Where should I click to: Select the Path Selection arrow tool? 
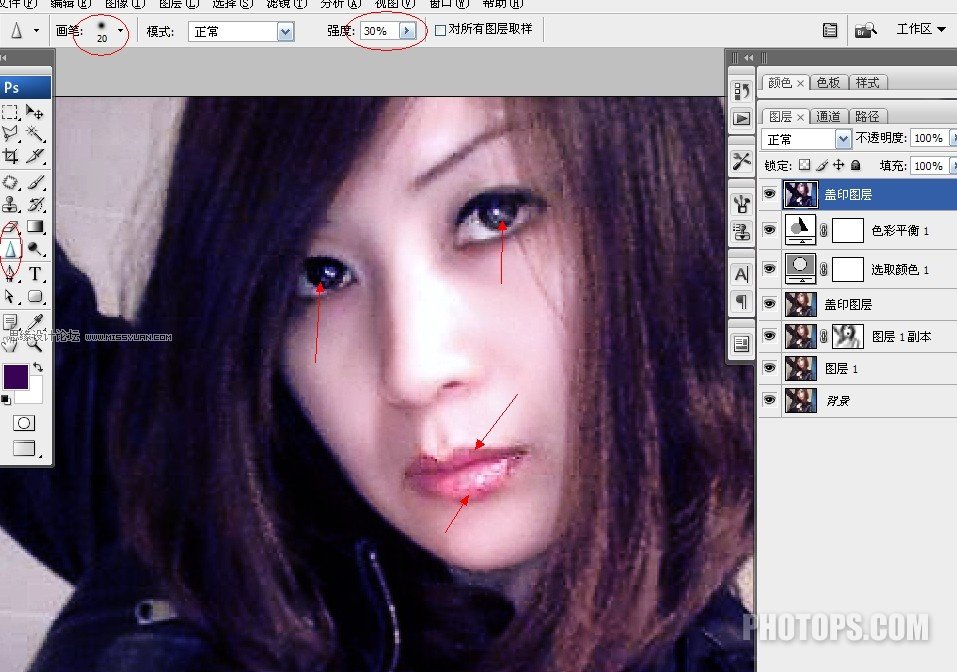[x=10, y=297]
